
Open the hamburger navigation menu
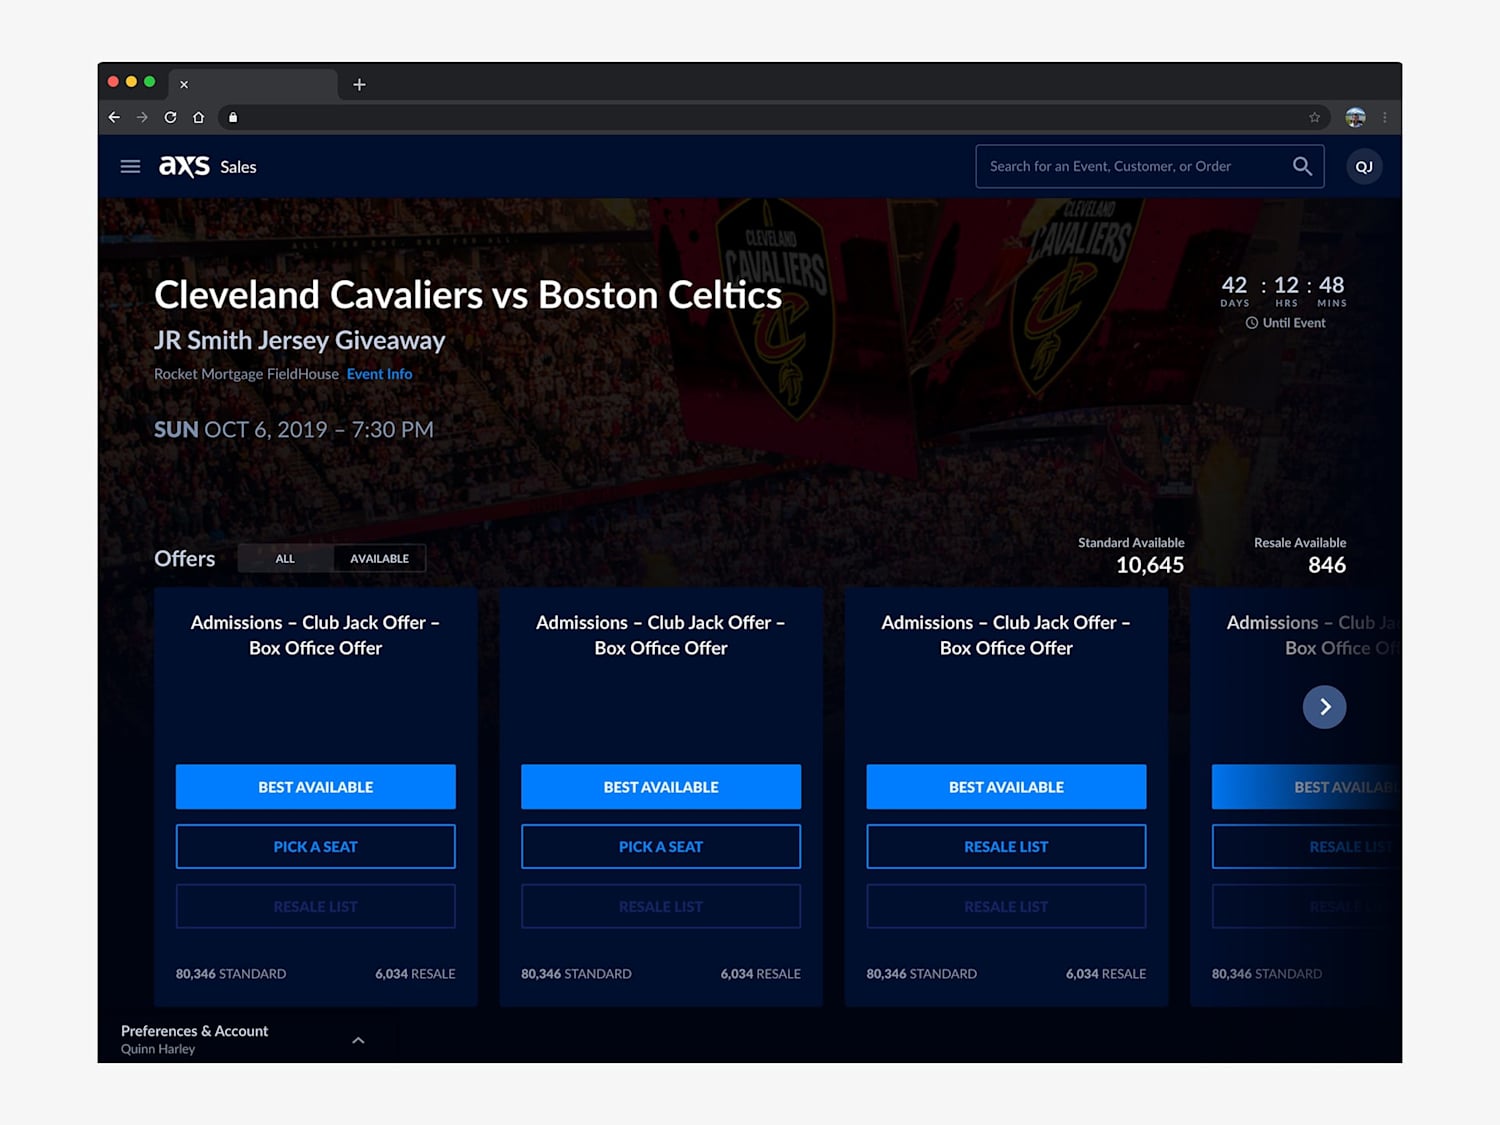[x=130, y=166]
